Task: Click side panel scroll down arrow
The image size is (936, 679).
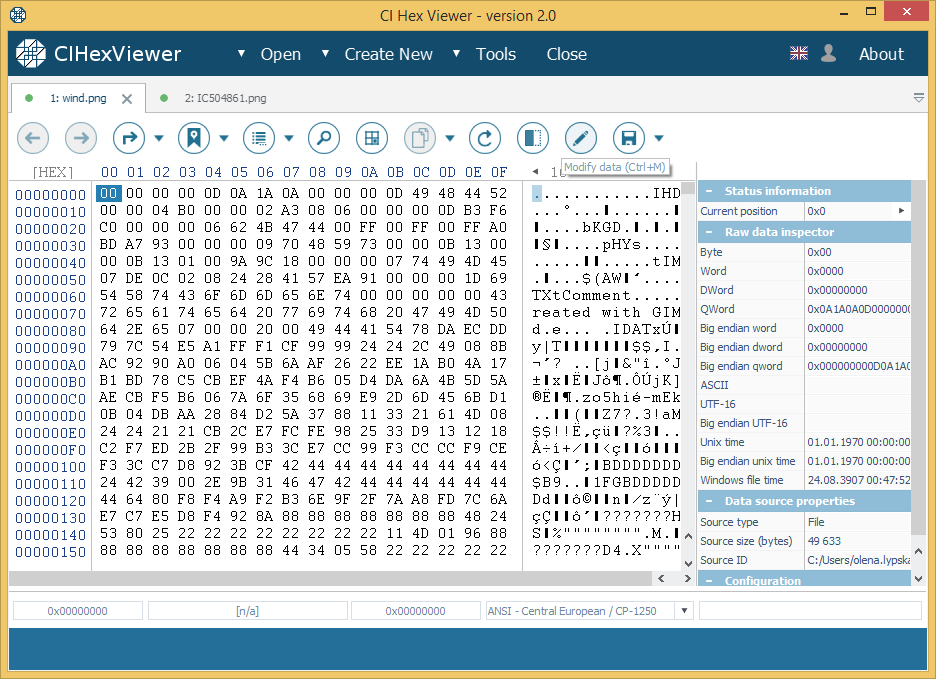Action: pyautogui.click(x=919, y=578)
